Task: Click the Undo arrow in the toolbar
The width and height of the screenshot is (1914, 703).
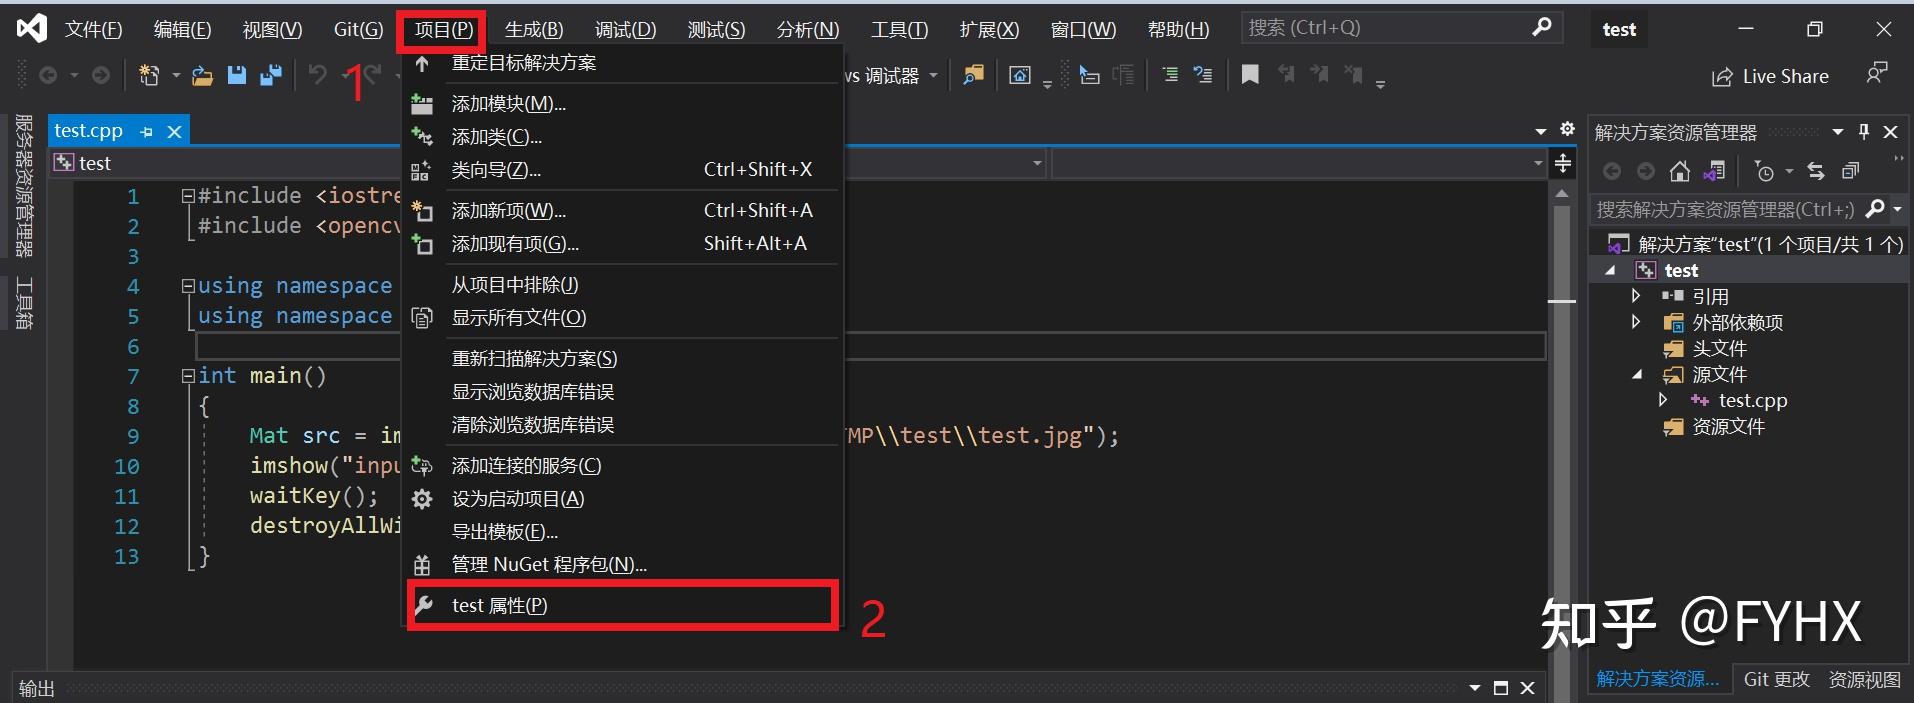Action: 318,75
